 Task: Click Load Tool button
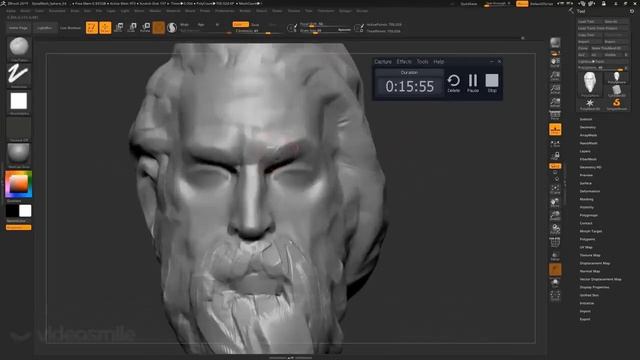pyautogui.click(x=590, y=21)
